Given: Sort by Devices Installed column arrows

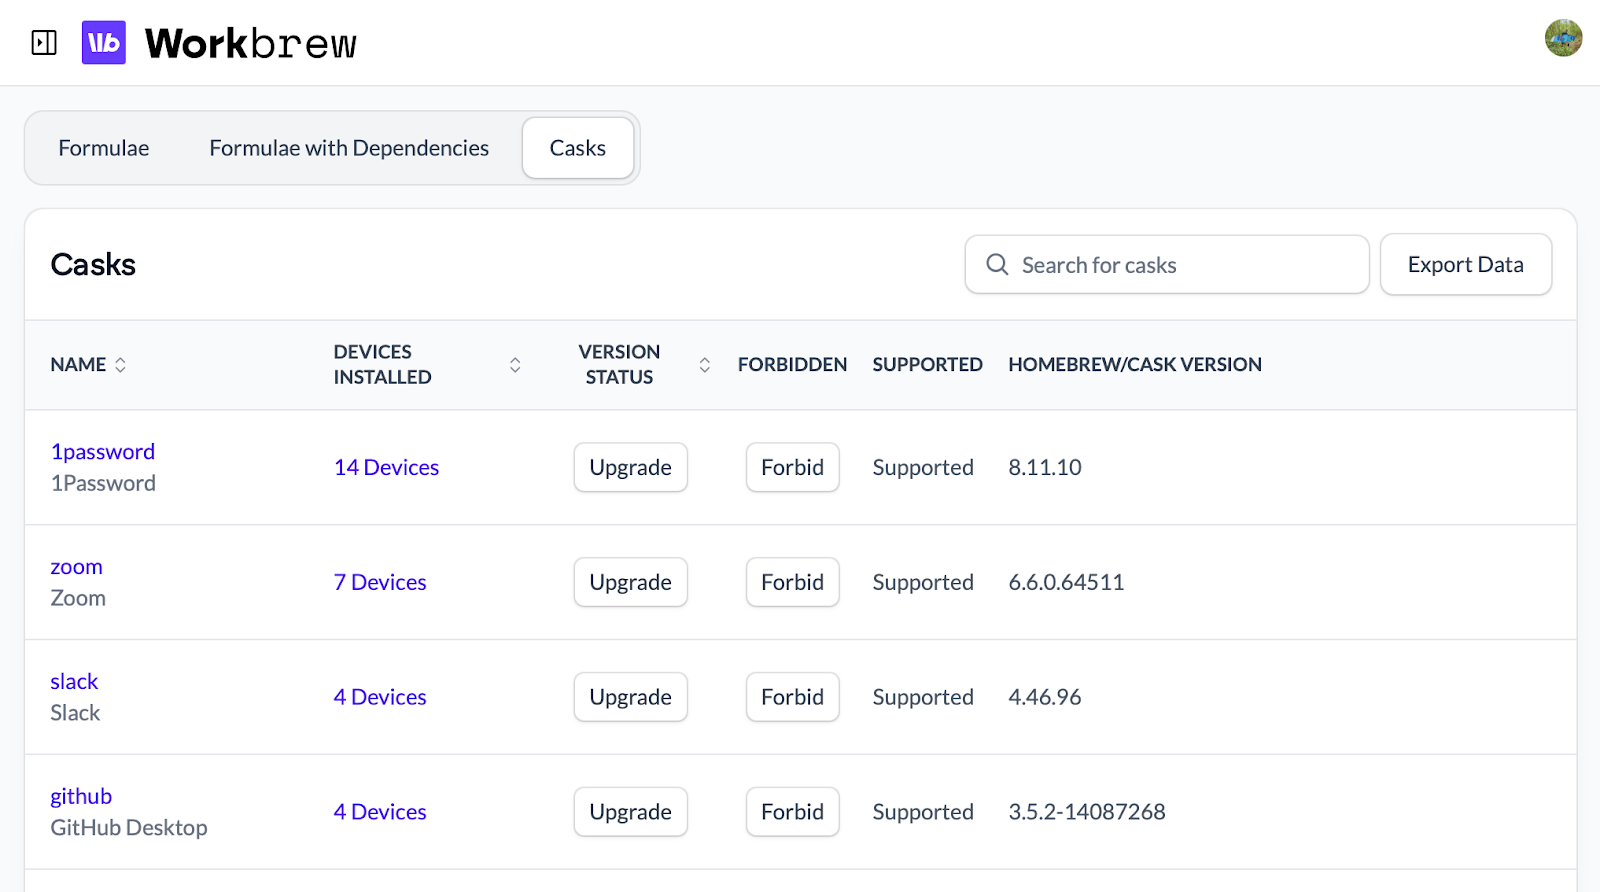Looking at the screenshot, I should click(515, 365).
